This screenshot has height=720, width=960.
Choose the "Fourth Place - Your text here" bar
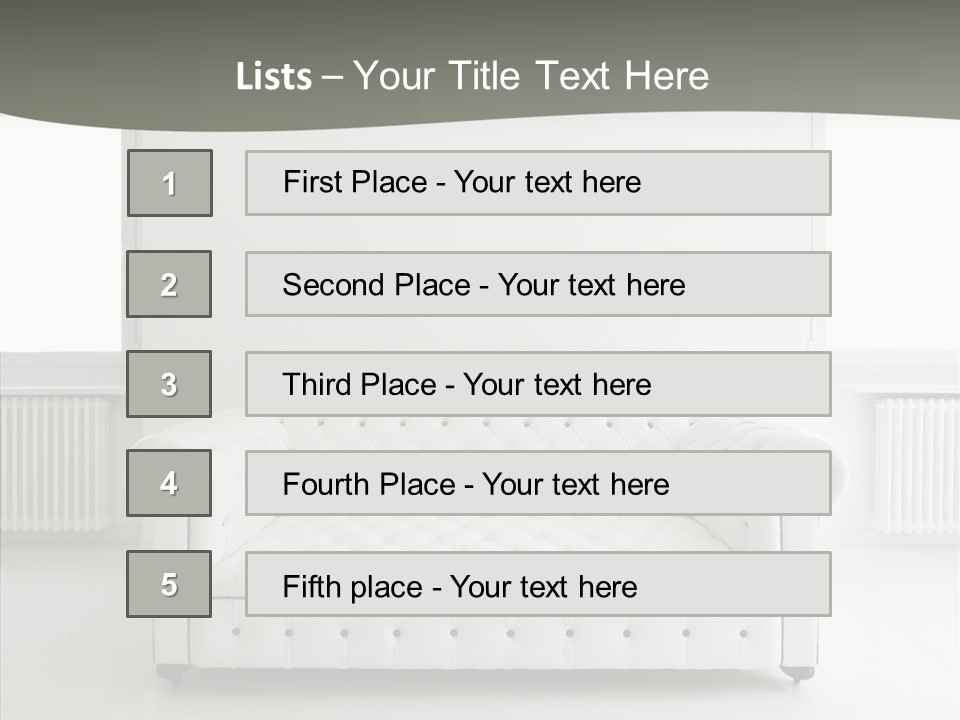pyautogui.click(x=538, y=484)
